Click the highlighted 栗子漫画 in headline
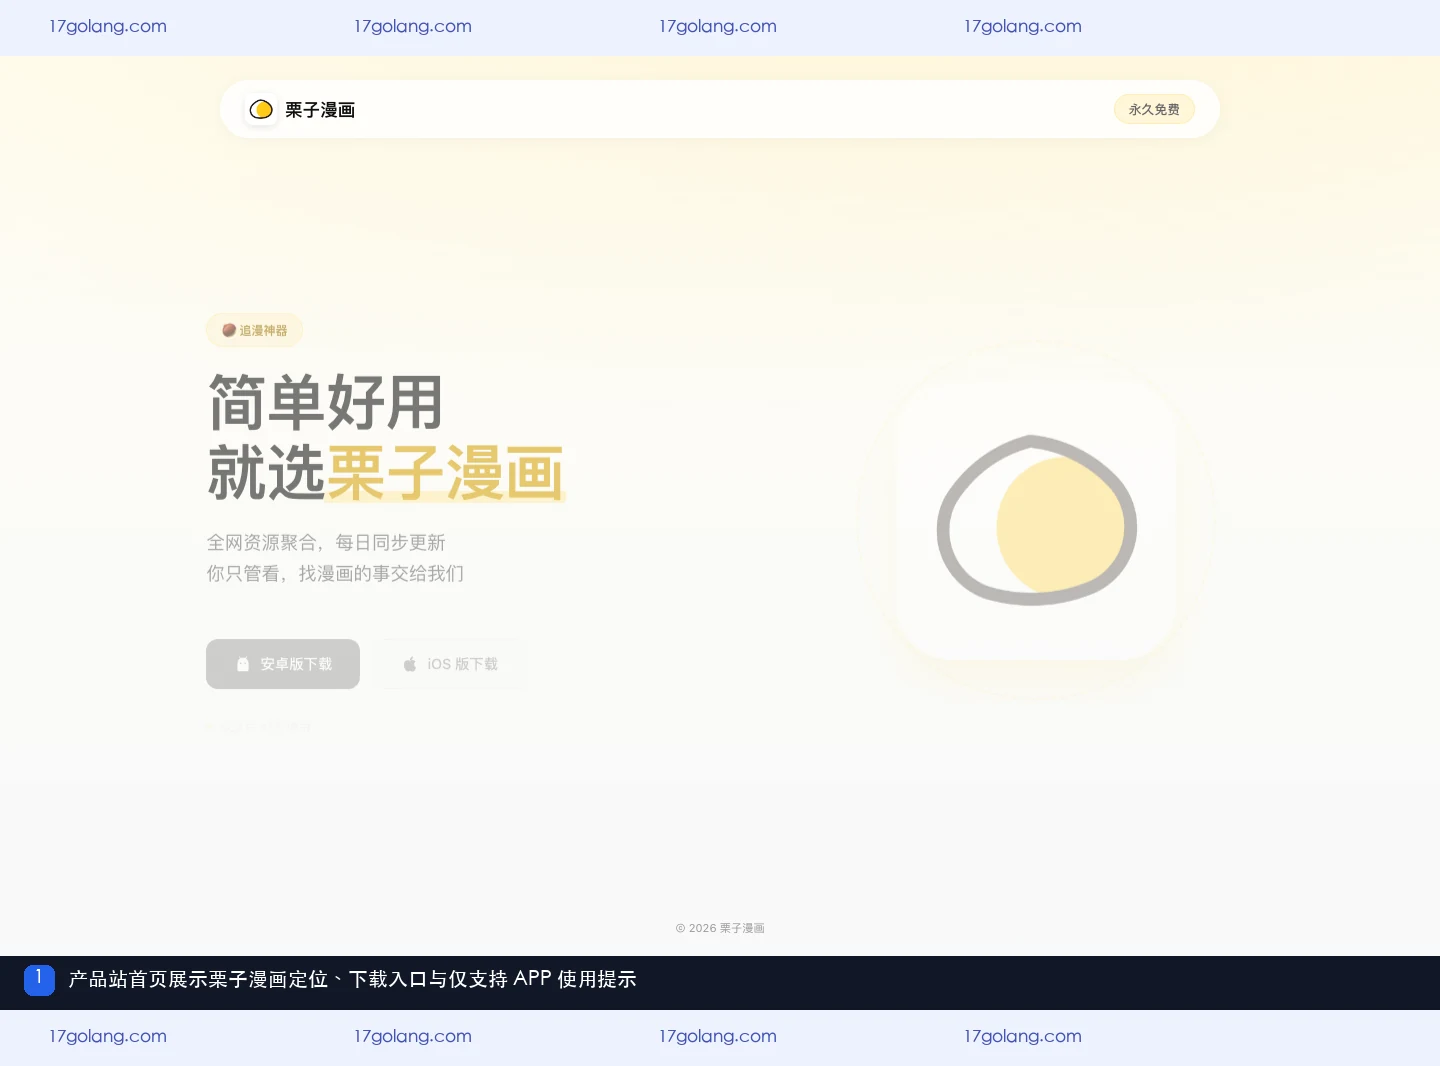This screenshot has height=1066, width=1440. point(445,473)
